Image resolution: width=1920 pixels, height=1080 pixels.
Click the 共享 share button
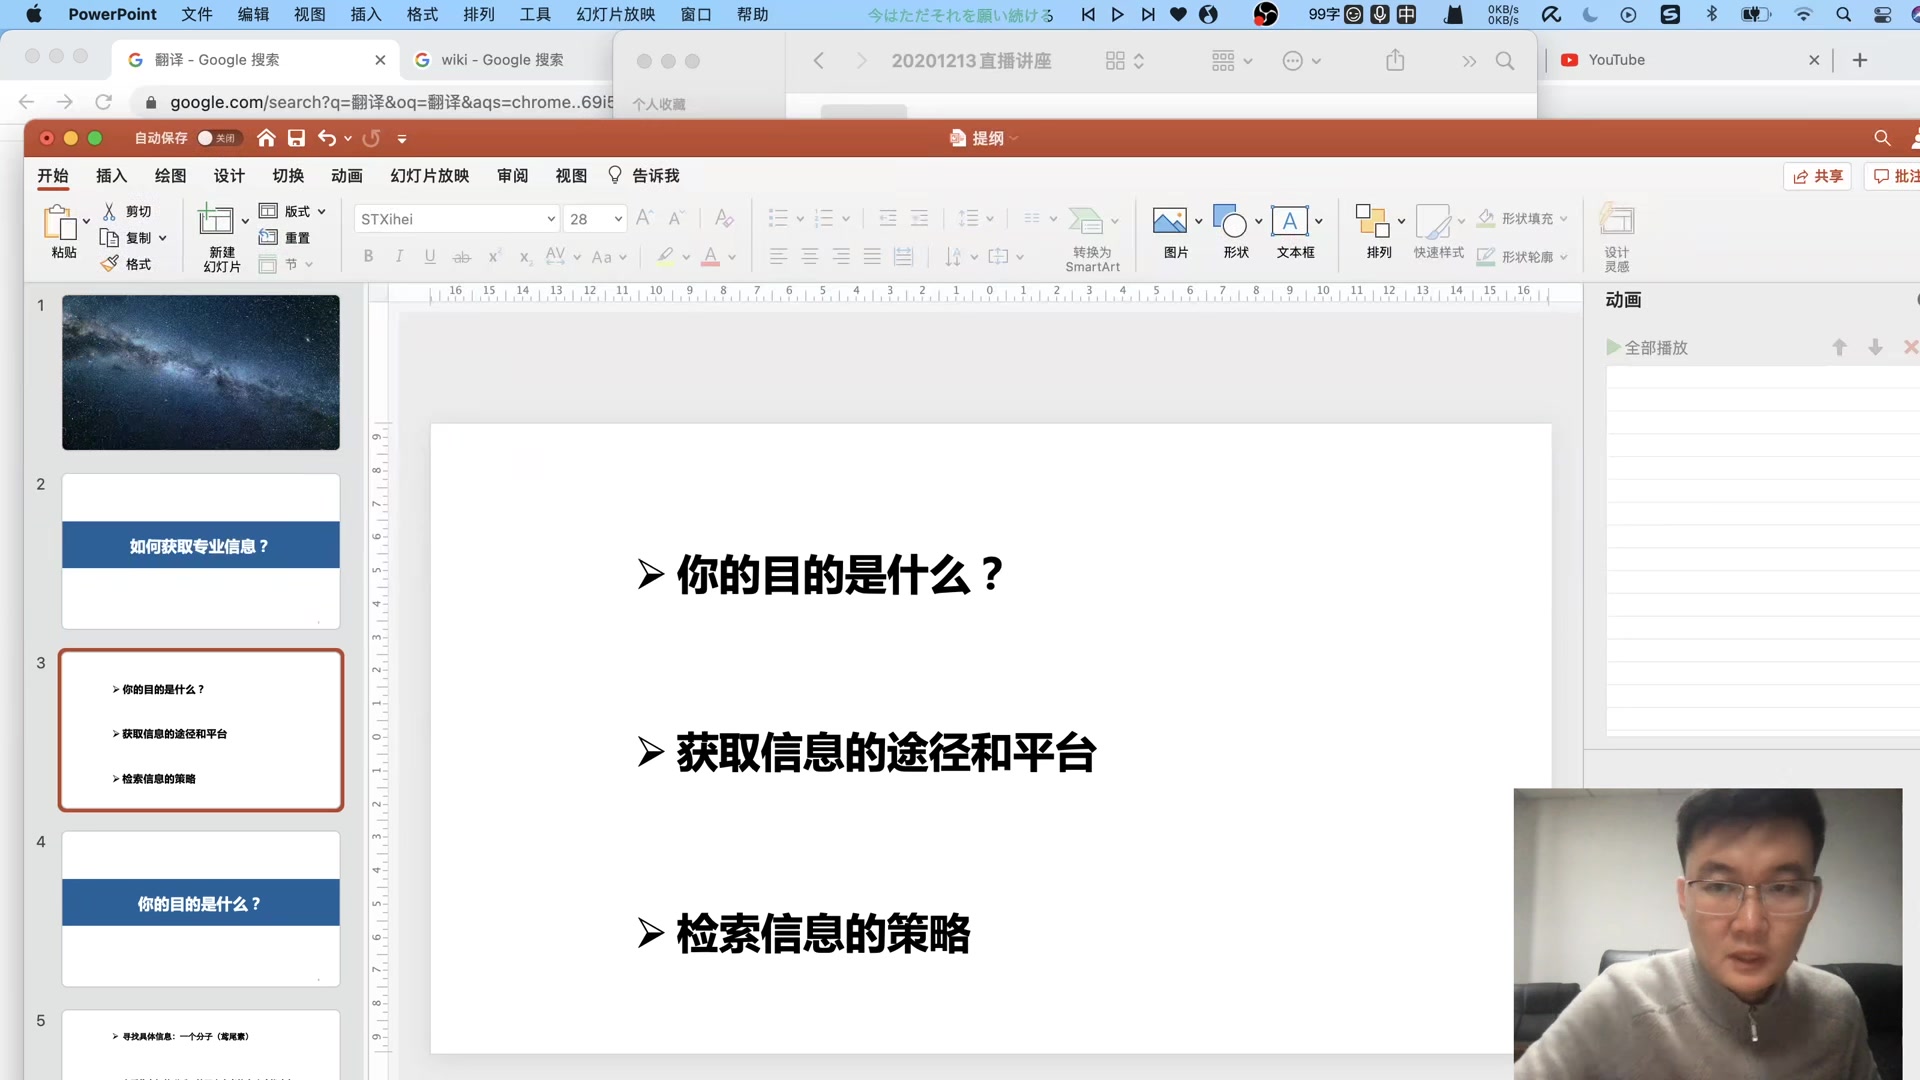(1818, 176)
